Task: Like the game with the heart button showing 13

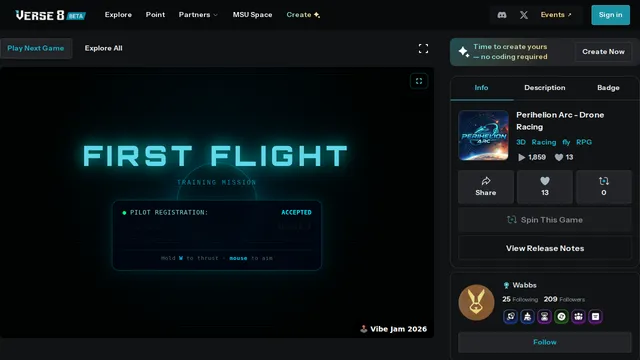Action: [545, 187]
